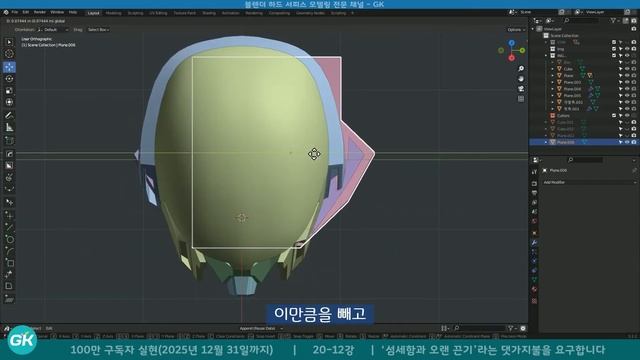Select the Extrude Region tool
This screenshot has width=640, height=360.
(x=9, y=154)
